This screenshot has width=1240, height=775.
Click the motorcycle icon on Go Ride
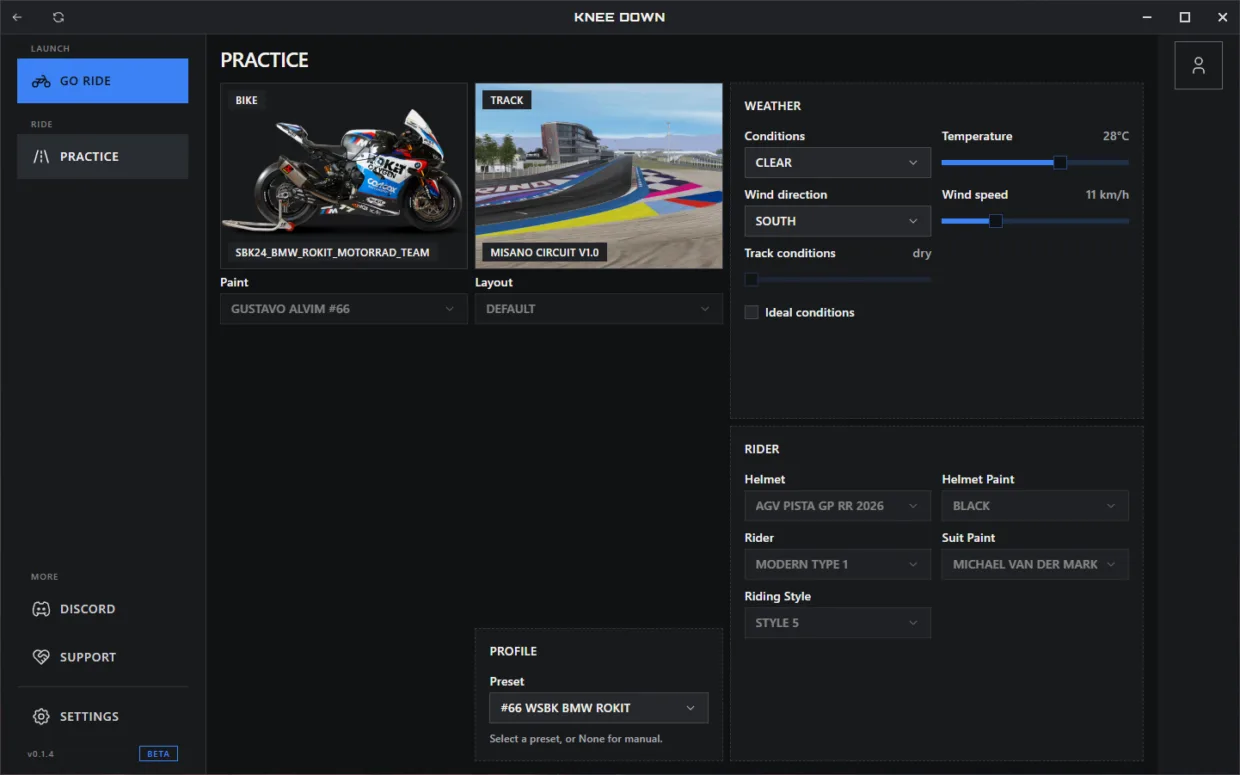[x=41, y=81]
